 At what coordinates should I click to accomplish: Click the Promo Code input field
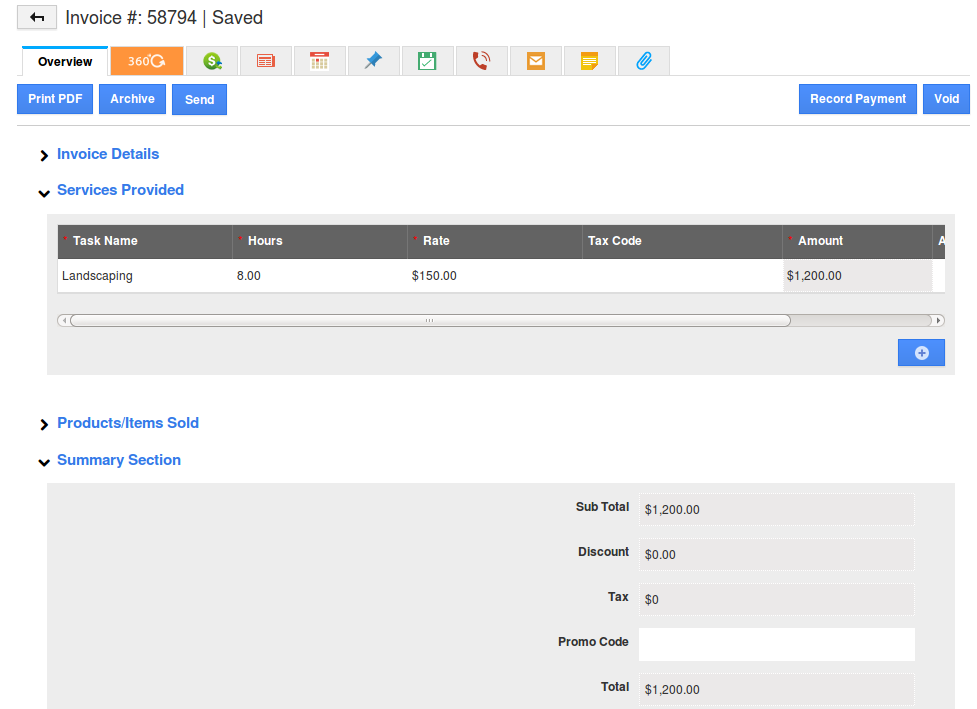776,644
